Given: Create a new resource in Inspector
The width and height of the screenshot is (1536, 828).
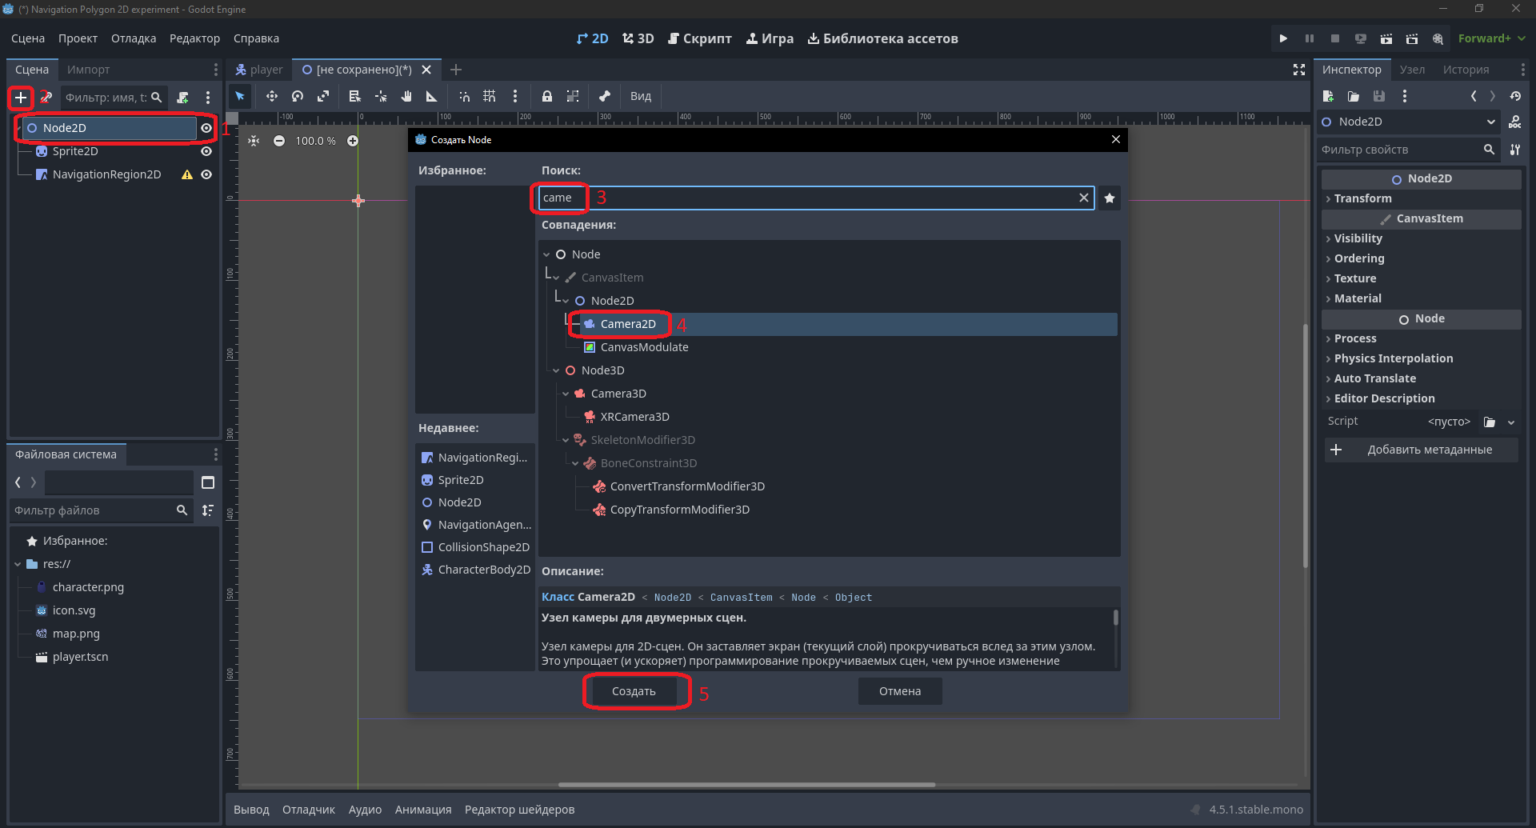Looking at the screenshot, I should (1328, 96).
